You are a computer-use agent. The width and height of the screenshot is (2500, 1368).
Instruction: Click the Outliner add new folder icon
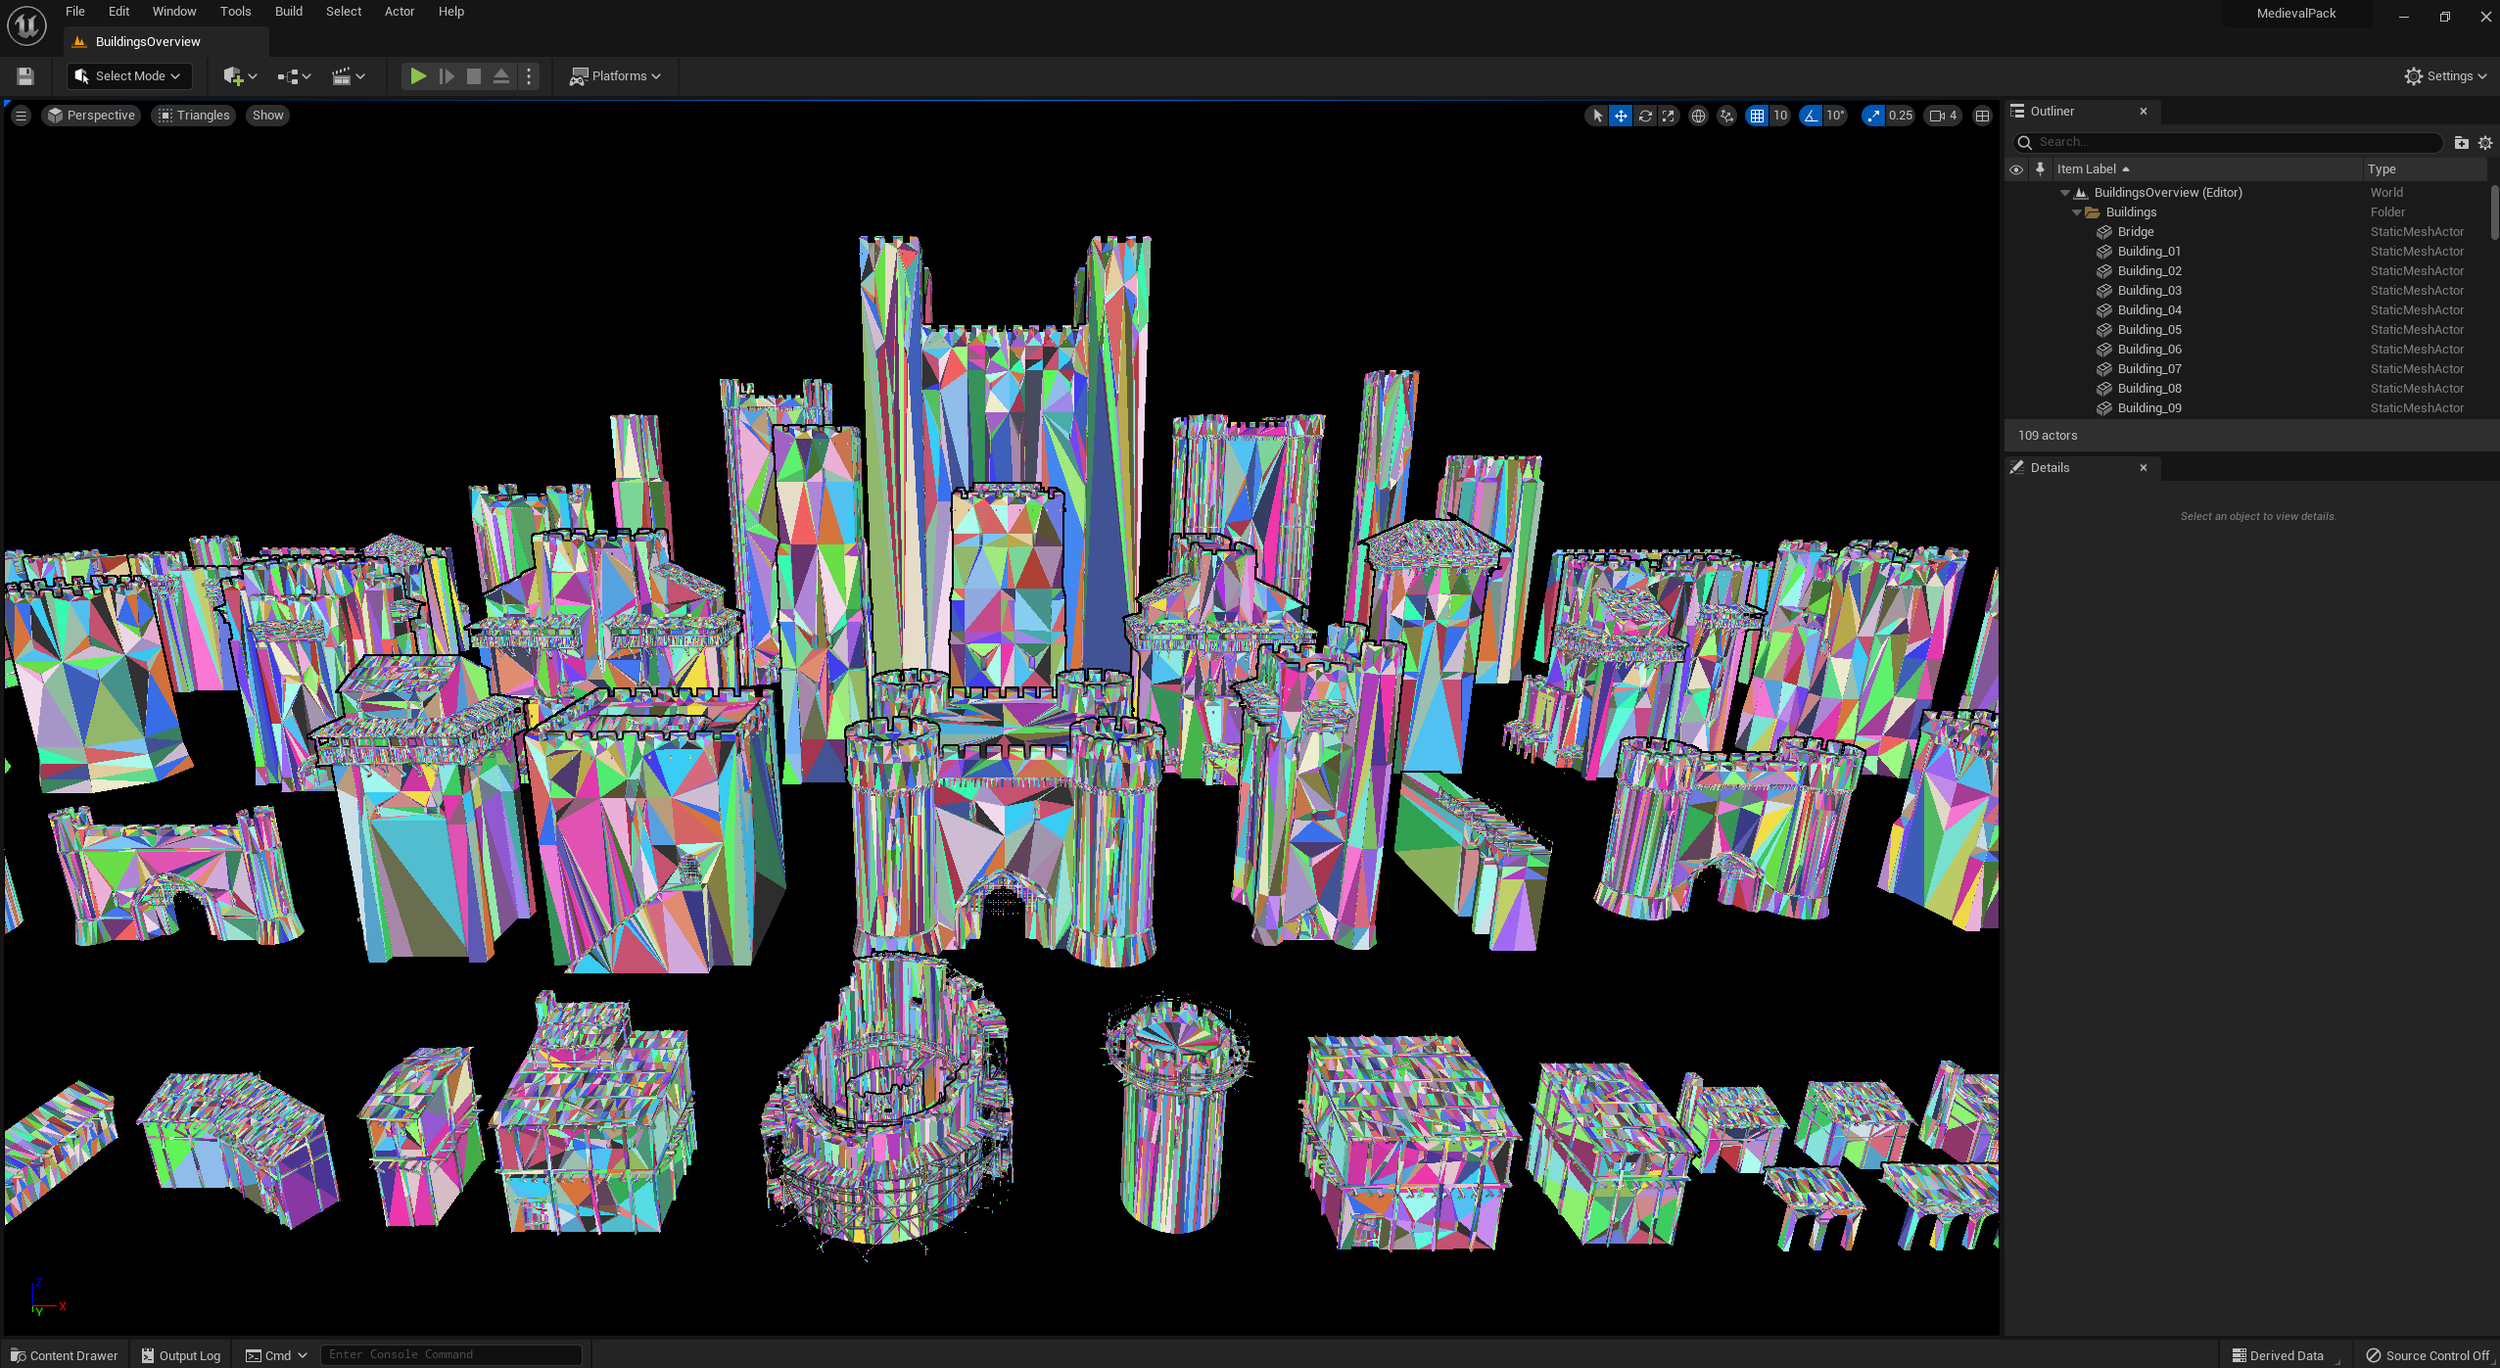2461,143
